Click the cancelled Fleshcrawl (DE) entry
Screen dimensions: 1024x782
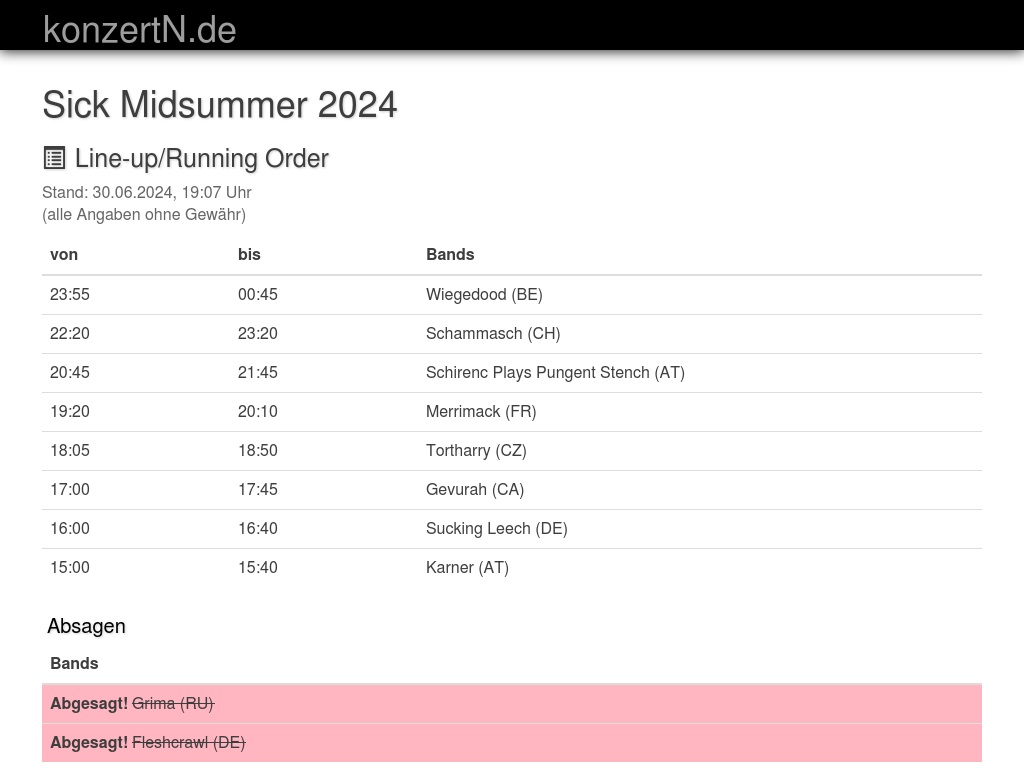click(188, 742)
